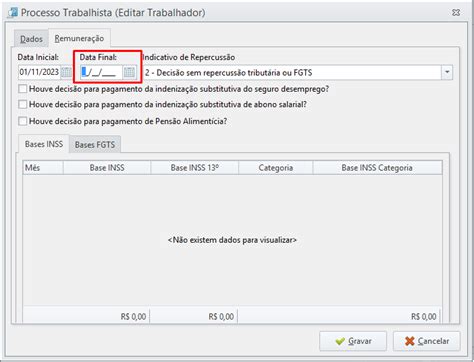This screenshot has width=474, height=362.
Task: Close the Processo Trabalhista window
Action: click(x=456, y=13)
